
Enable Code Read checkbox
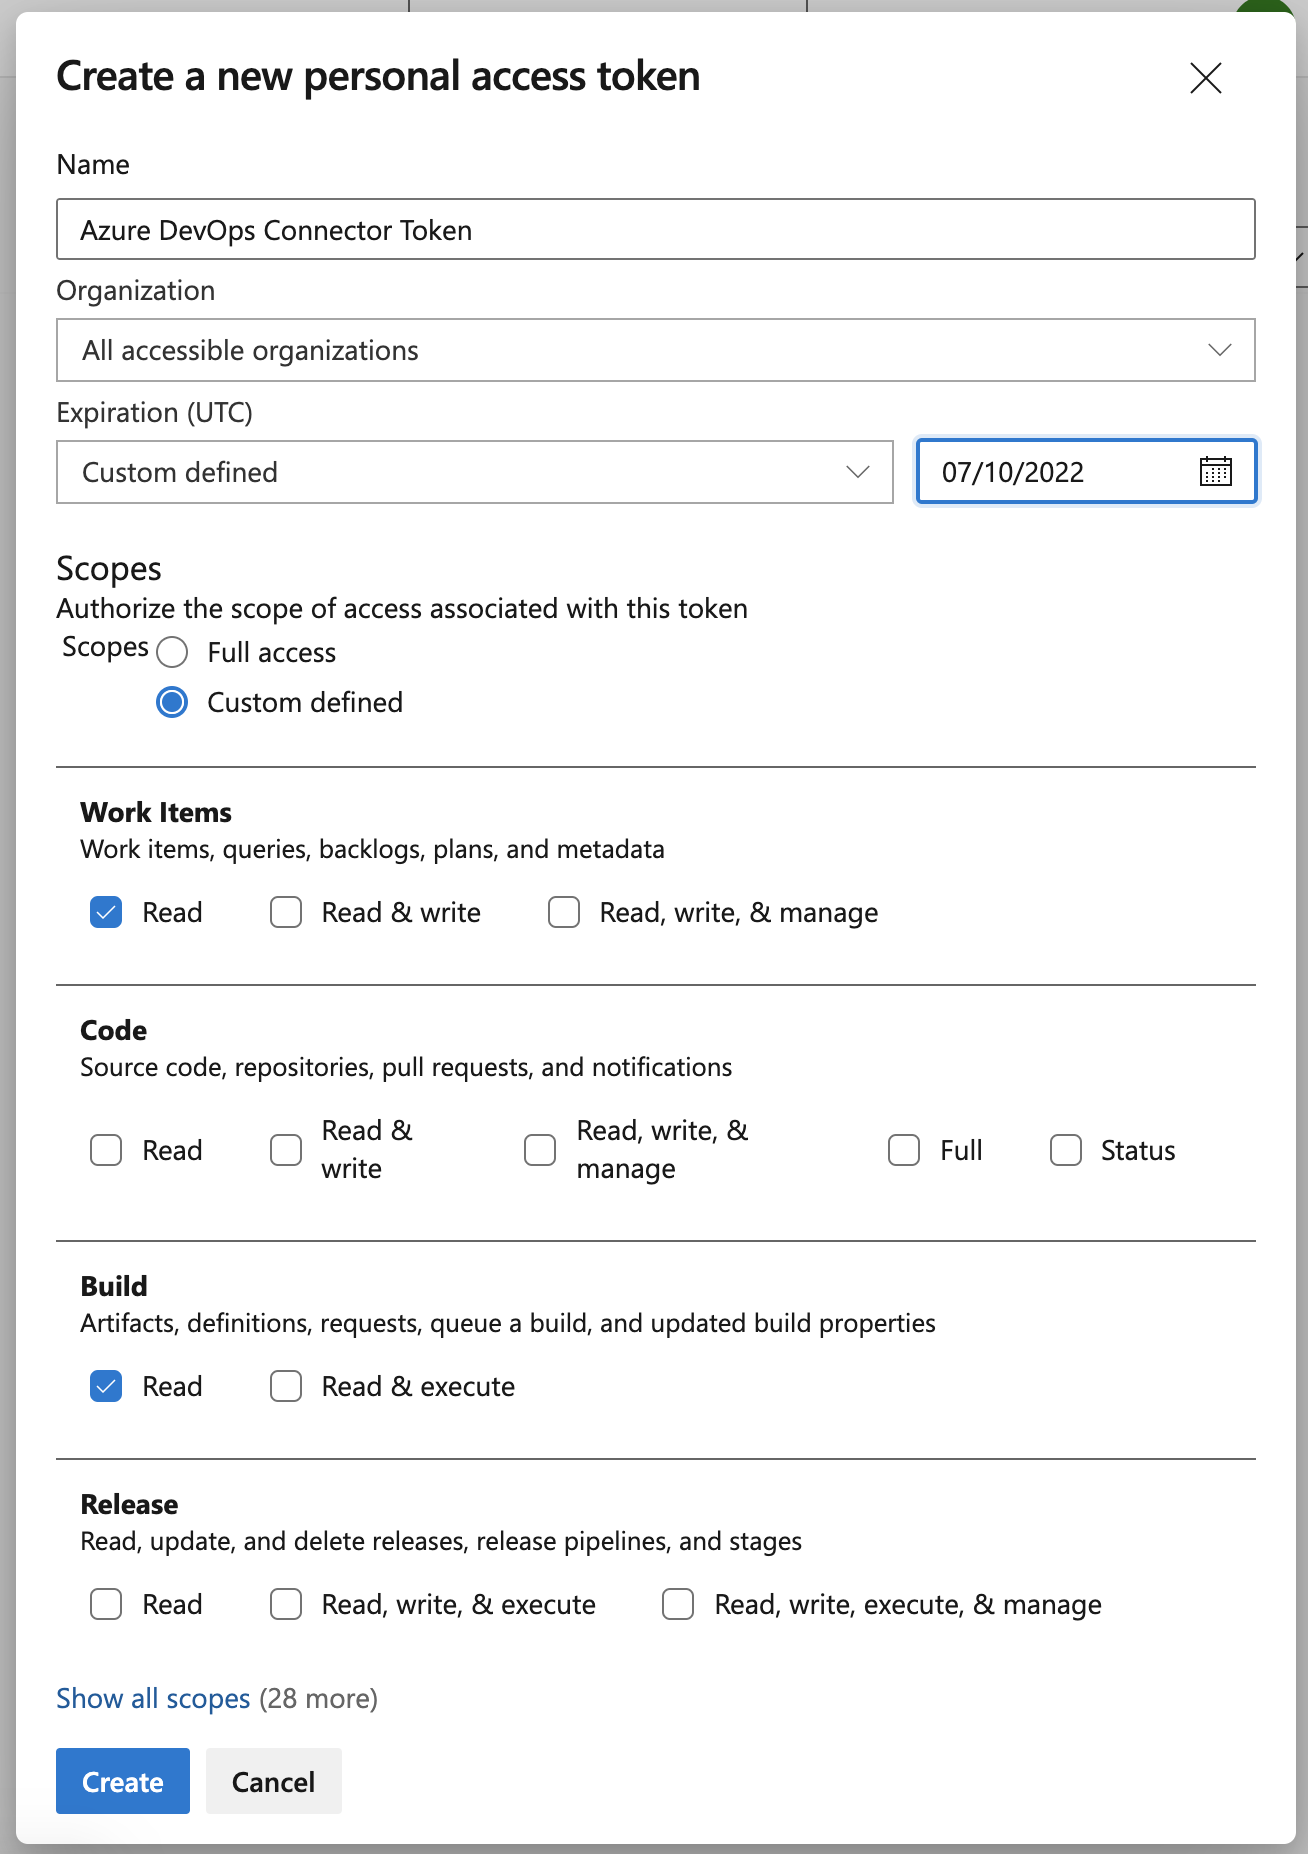click(x=106, y=1150)
